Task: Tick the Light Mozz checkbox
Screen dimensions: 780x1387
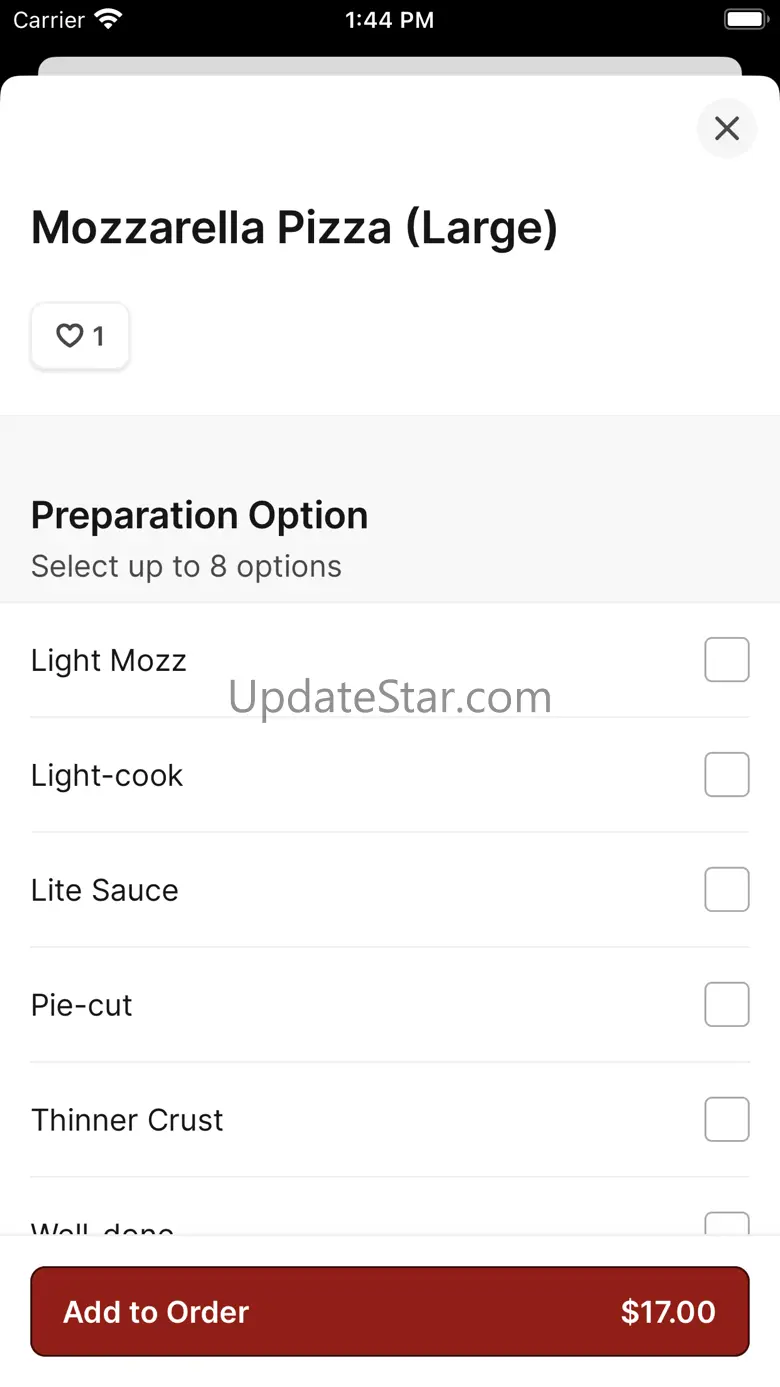Action: (727, 660)
